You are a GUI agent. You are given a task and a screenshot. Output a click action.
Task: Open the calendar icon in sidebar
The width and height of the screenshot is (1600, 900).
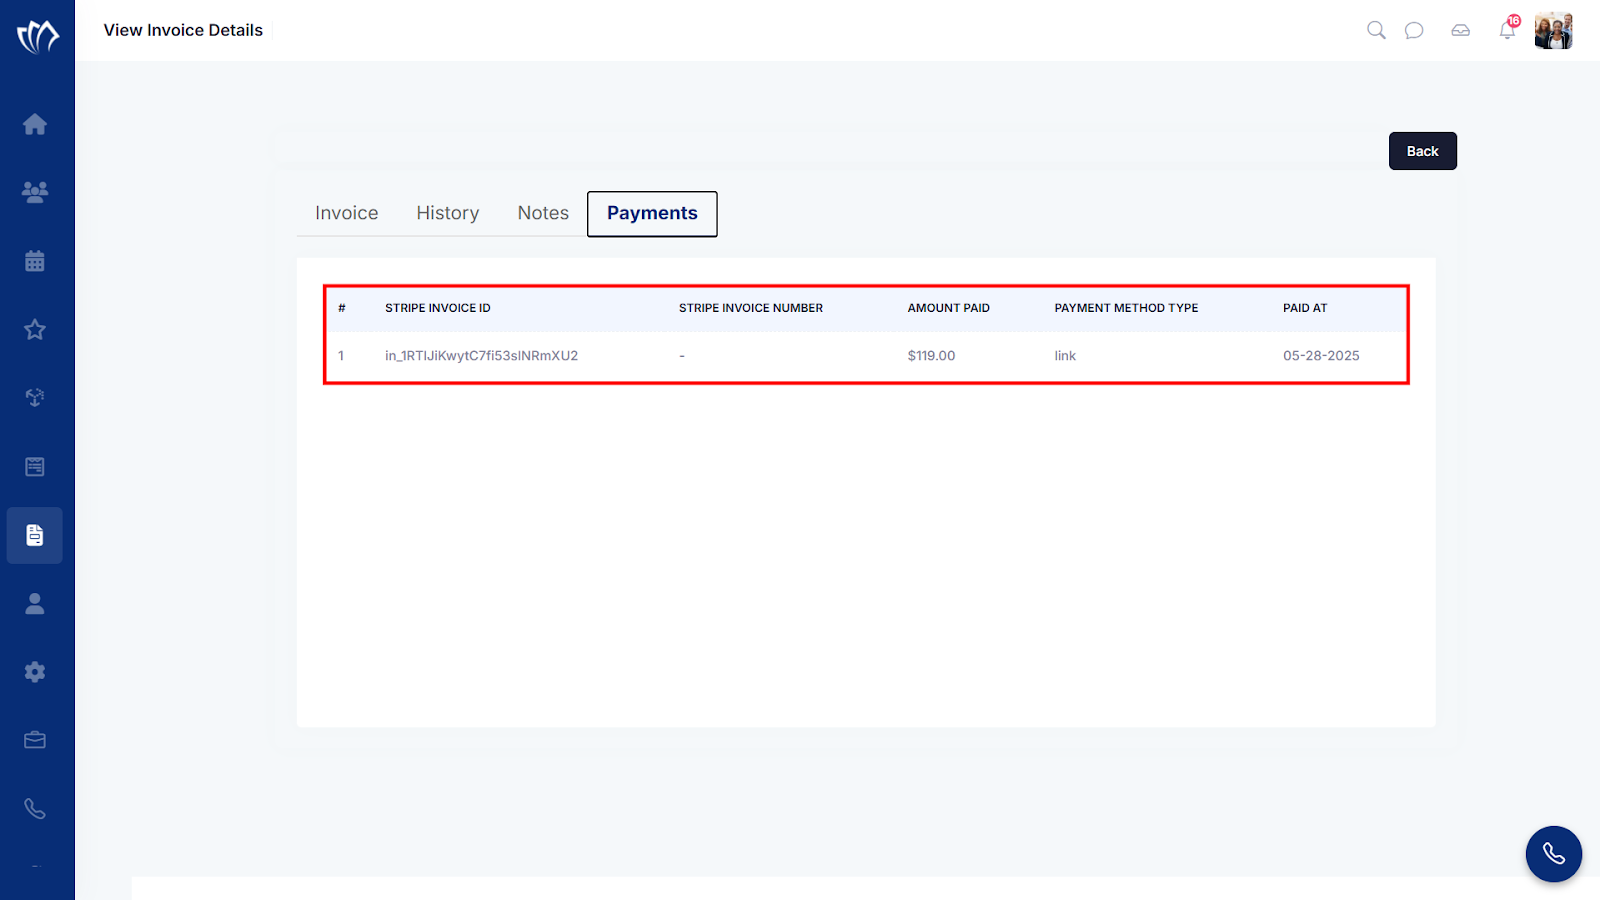35,261
